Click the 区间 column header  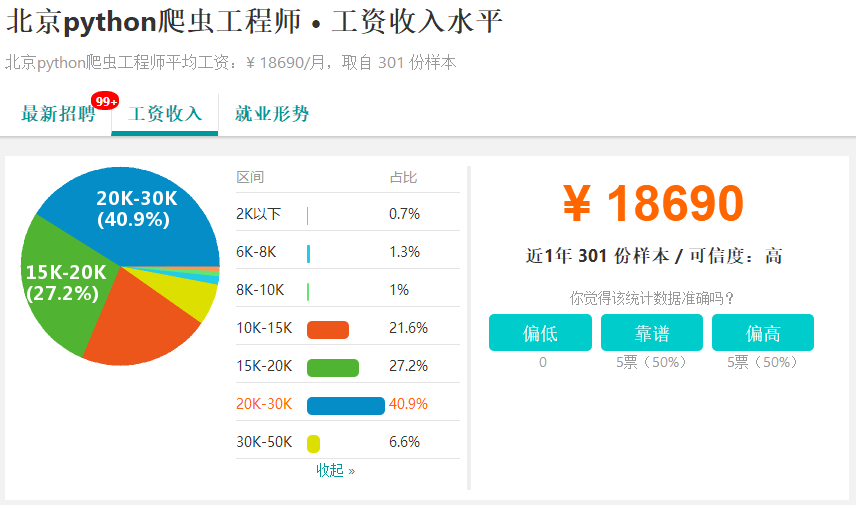click(250, 177)
